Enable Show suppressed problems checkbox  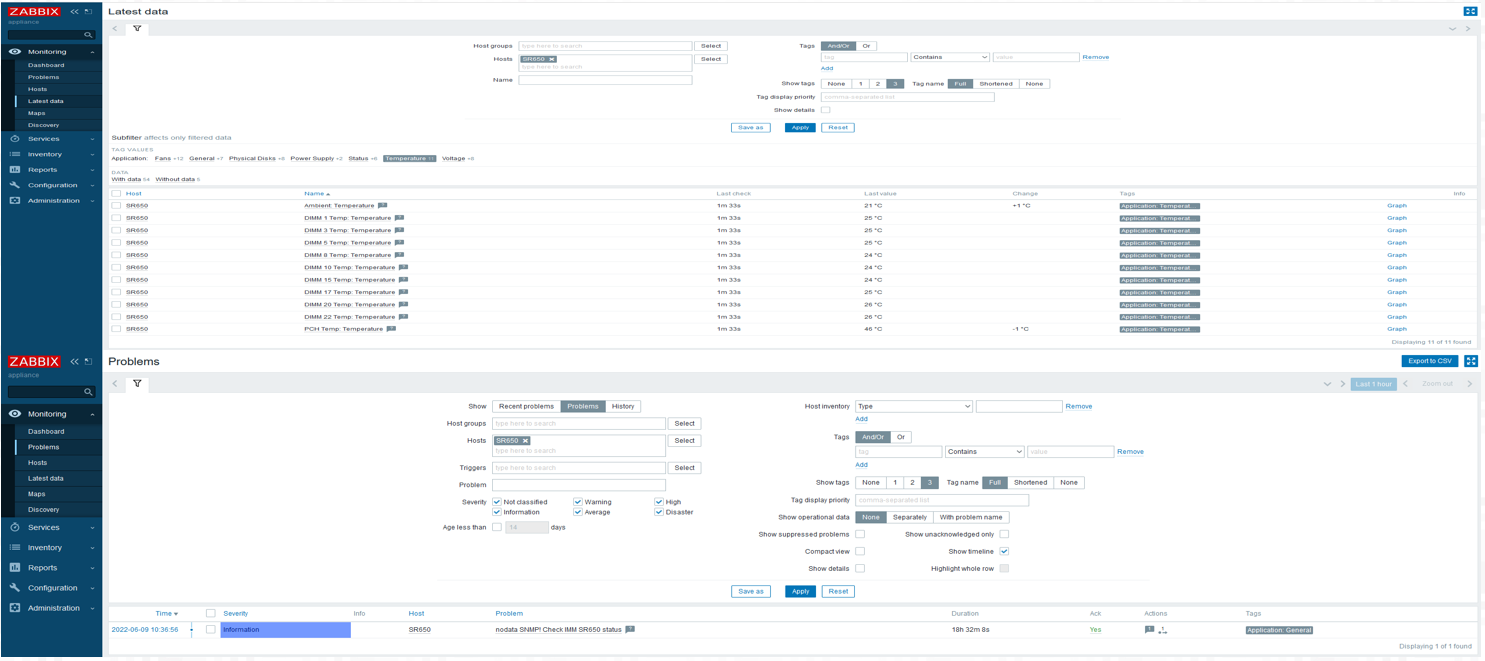[860, 534]
